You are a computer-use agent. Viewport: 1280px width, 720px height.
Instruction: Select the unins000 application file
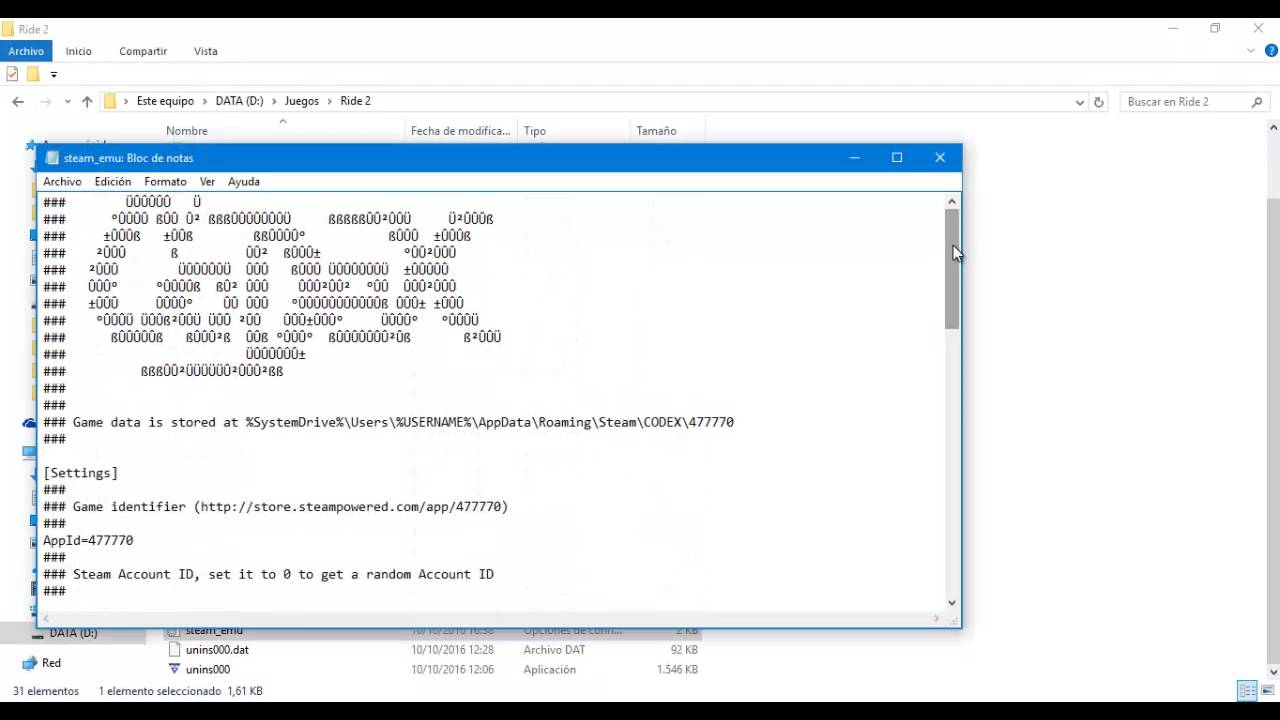tap(208, 669)
